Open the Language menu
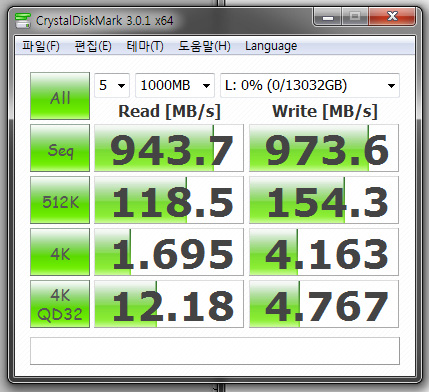This screenshot has width=429, height=392. tap(271, 46)
